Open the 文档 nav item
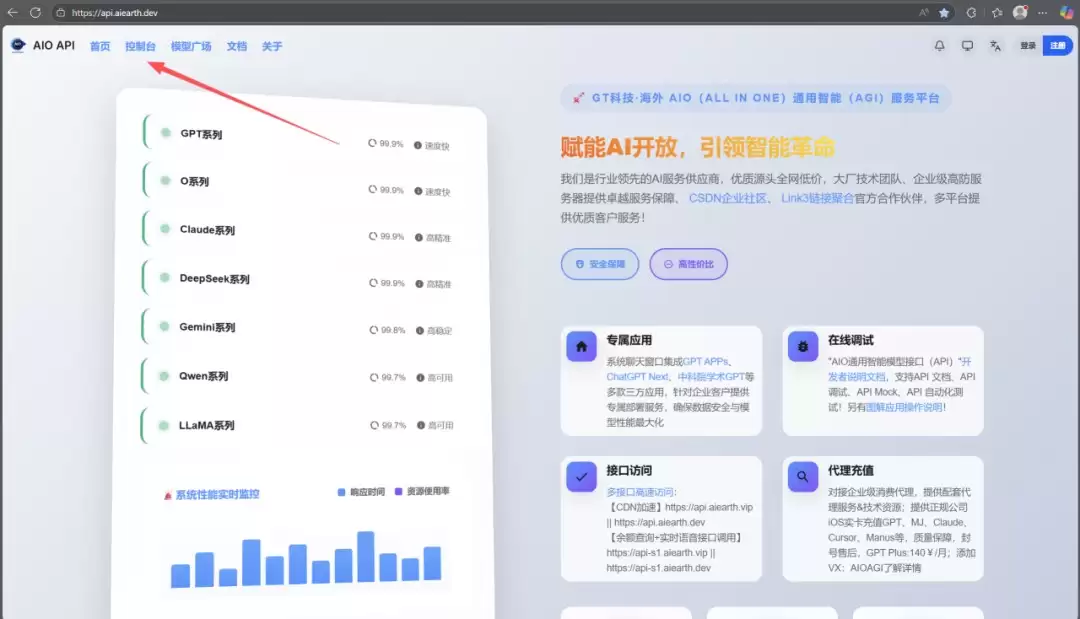1080x619 pixels. click(236, 46)
